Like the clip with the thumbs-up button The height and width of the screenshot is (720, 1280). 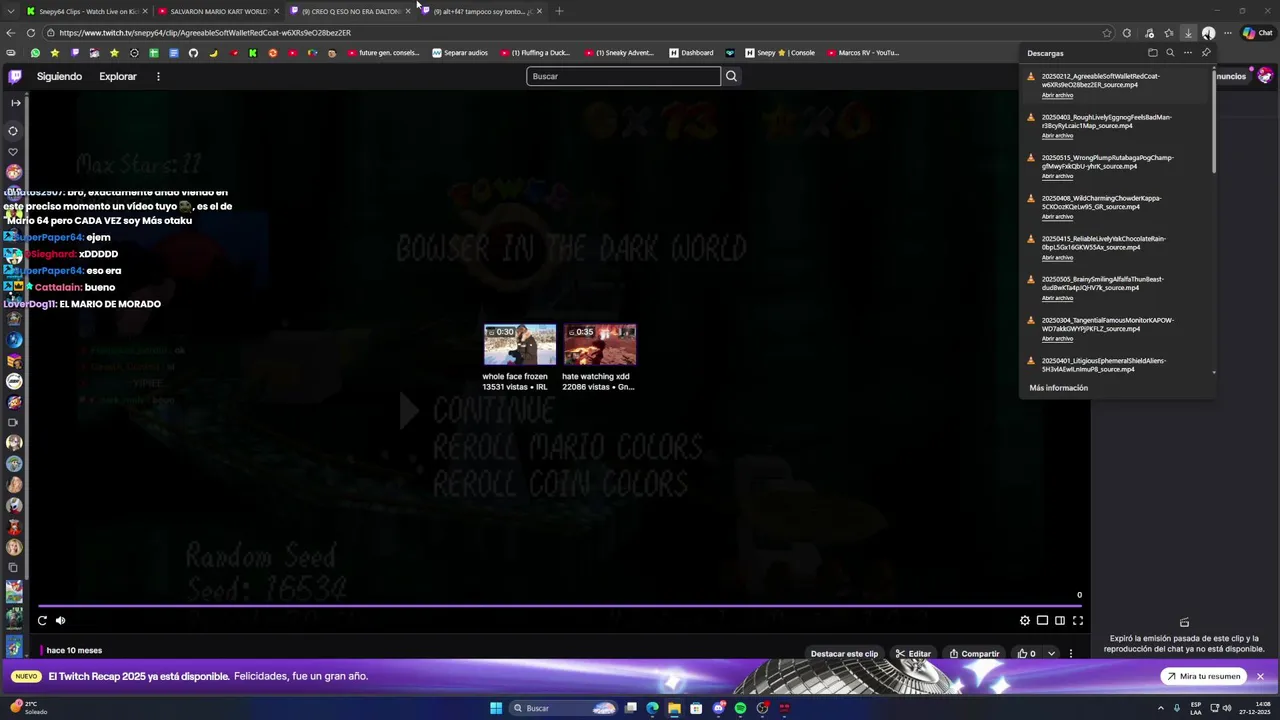1026,654
